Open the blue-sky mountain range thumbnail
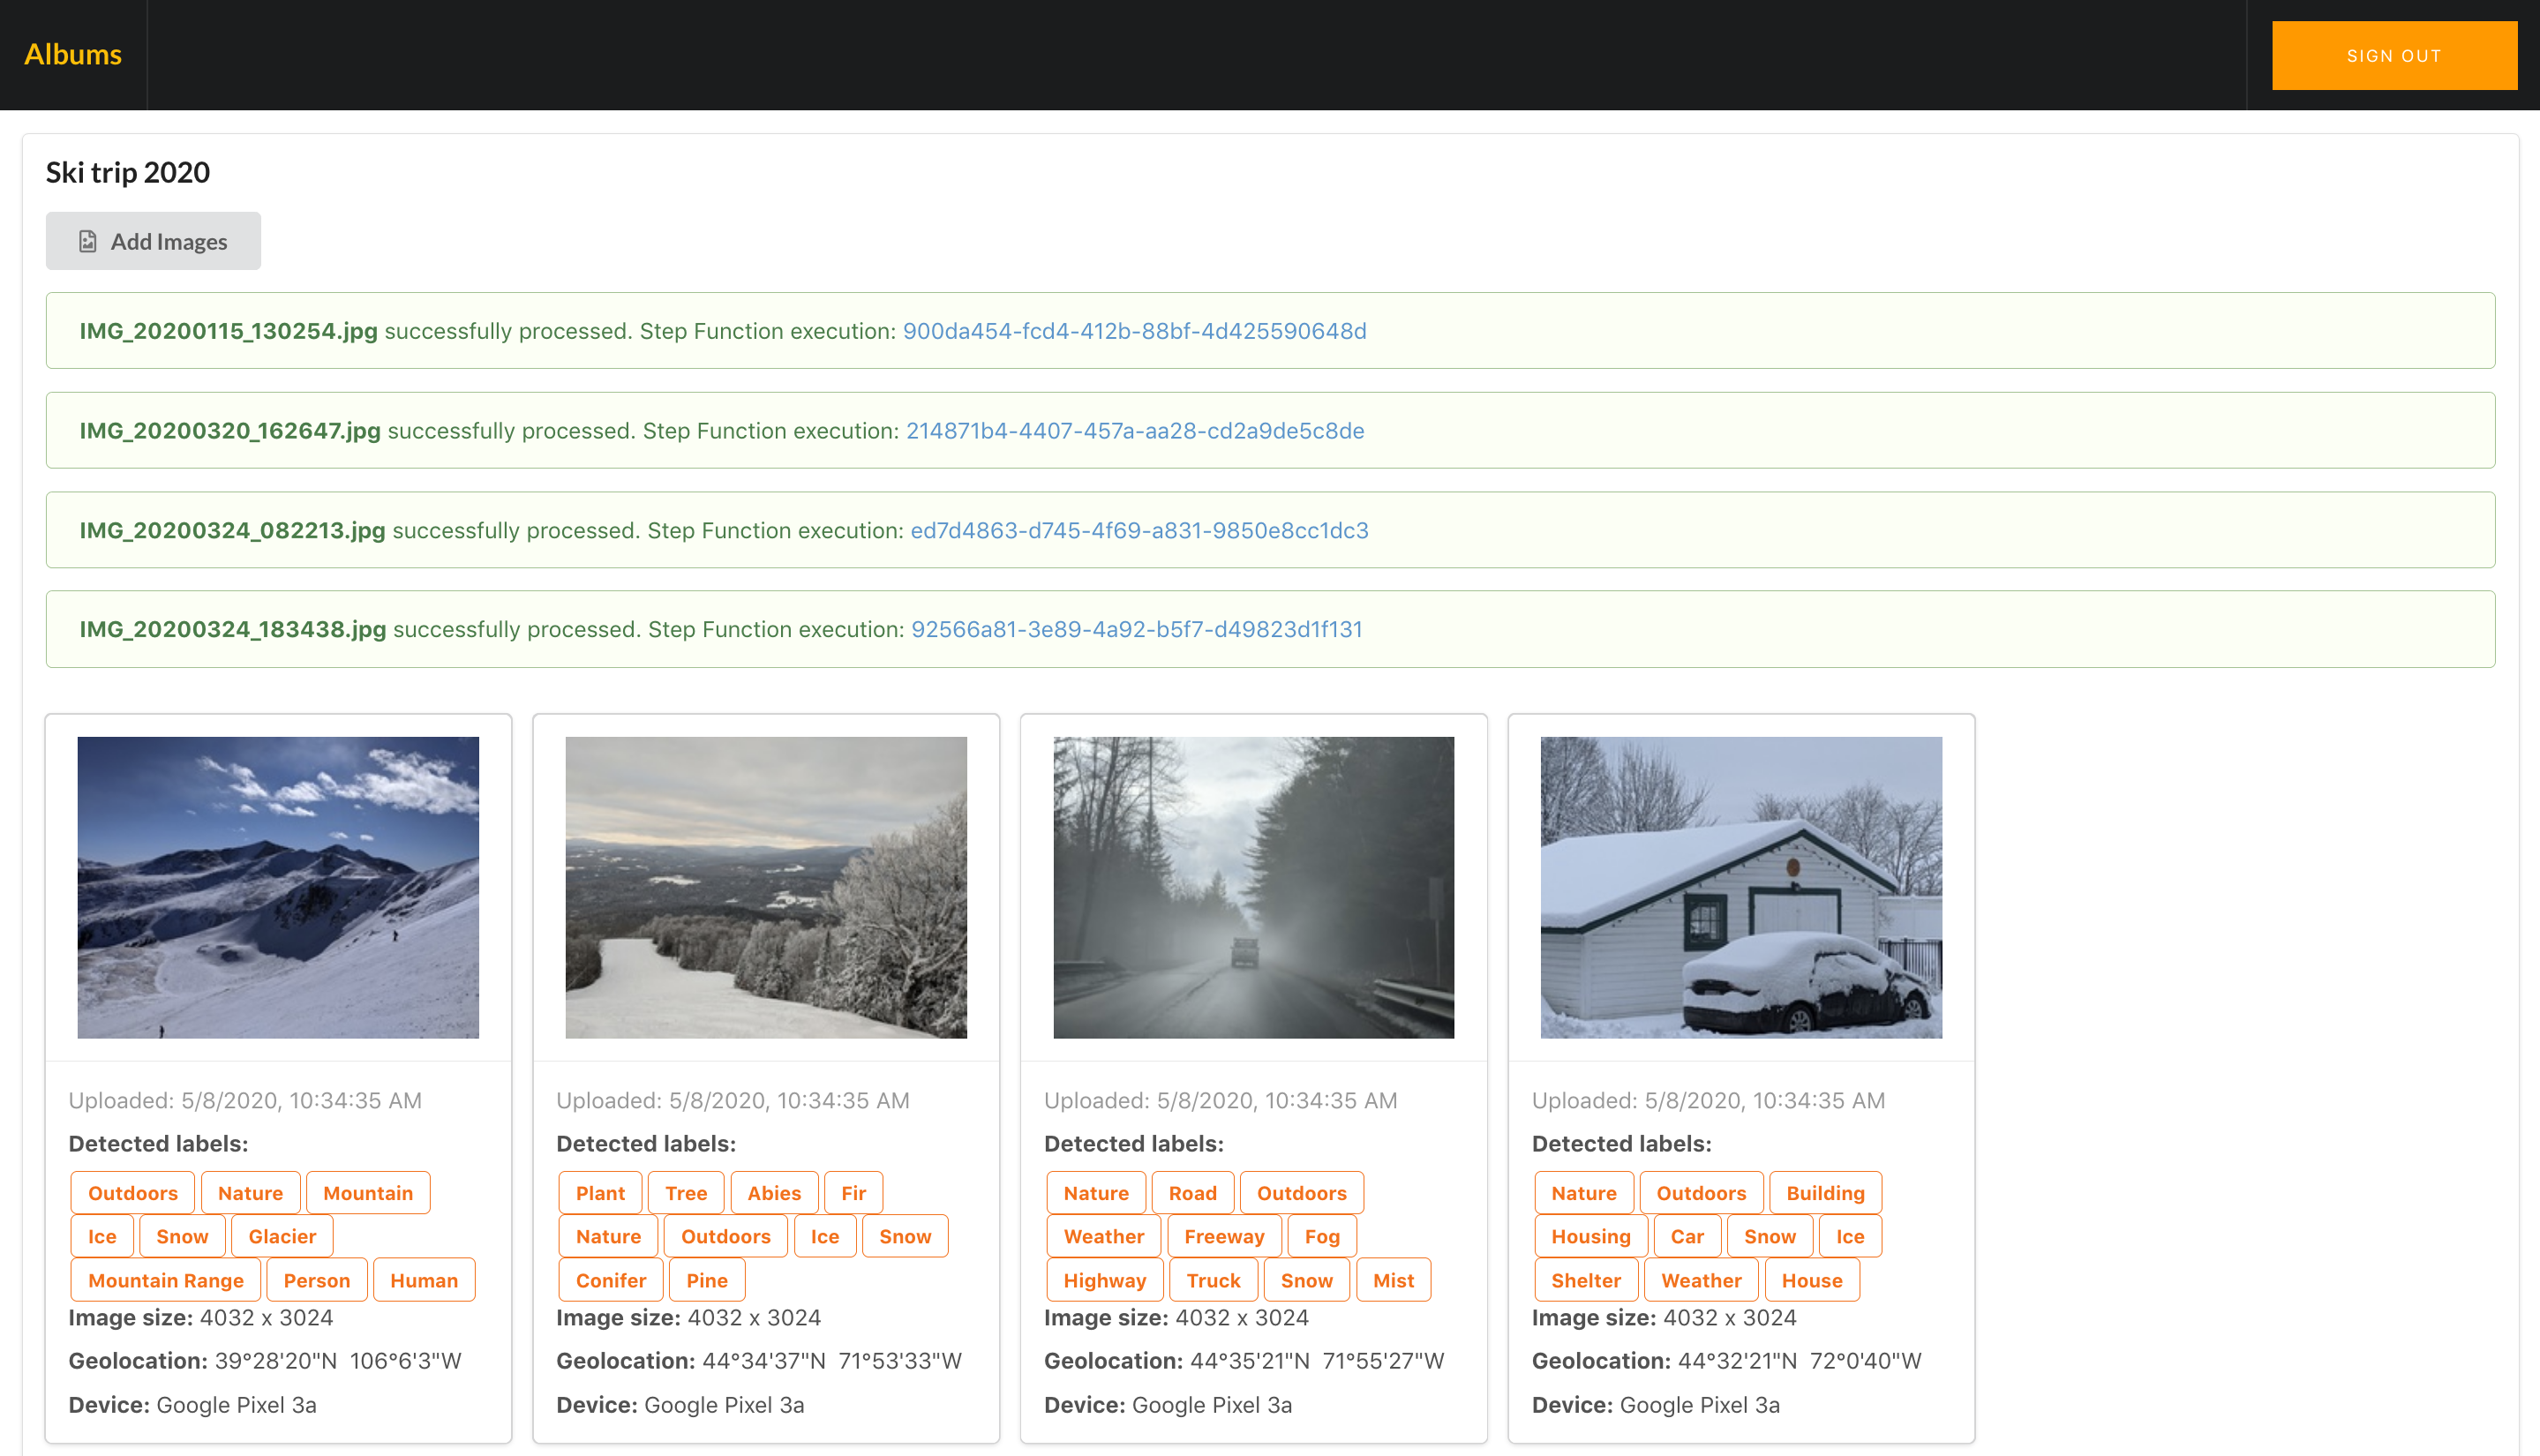The width and height of the screenshot is (2540, 1456). tap(278, 887)
